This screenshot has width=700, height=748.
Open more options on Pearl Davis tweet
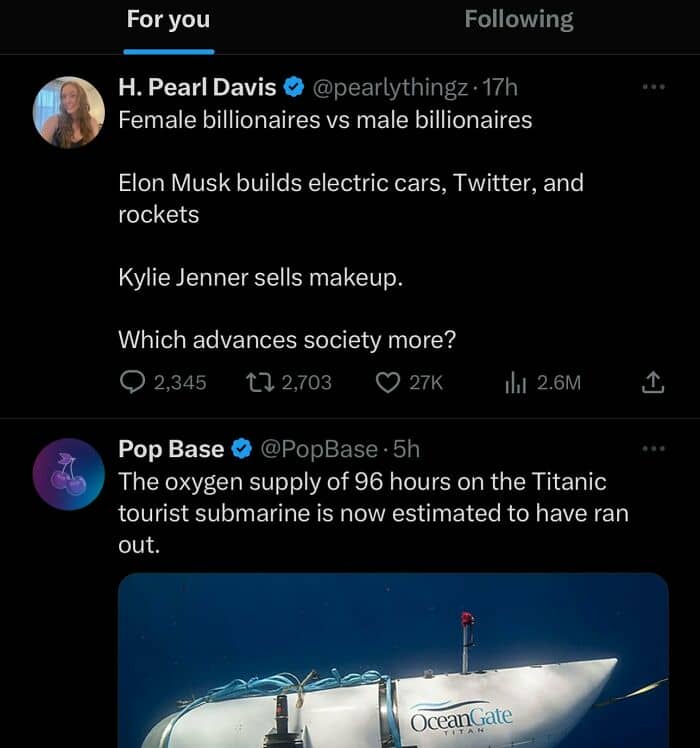click(653, 87)
